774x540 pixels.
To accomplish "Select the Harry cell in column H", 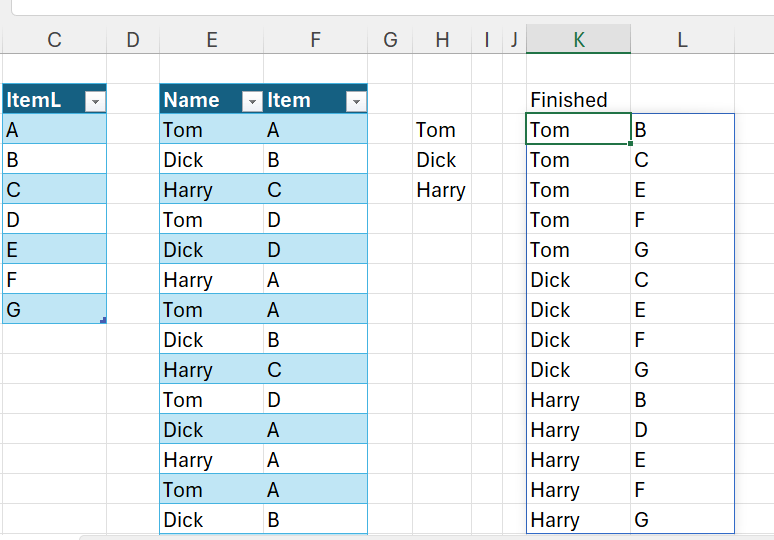I will (441, 190).
